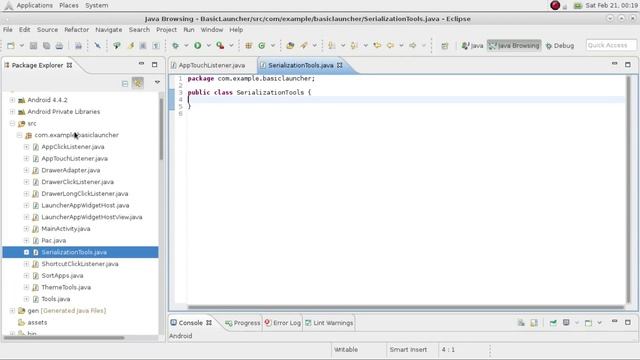Select Pac.java in the Package Explorer
Screen dimensions: 640x360
coord(53,240)
